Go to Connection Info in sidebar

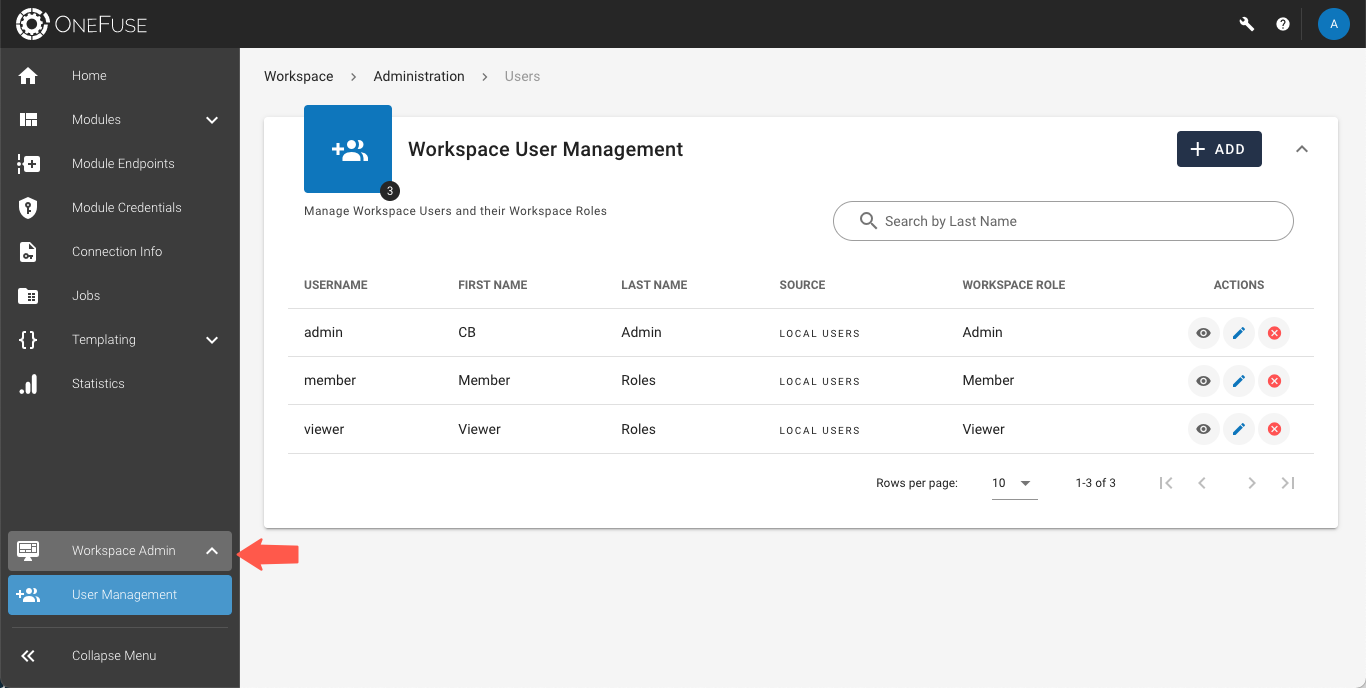point(116,252)
